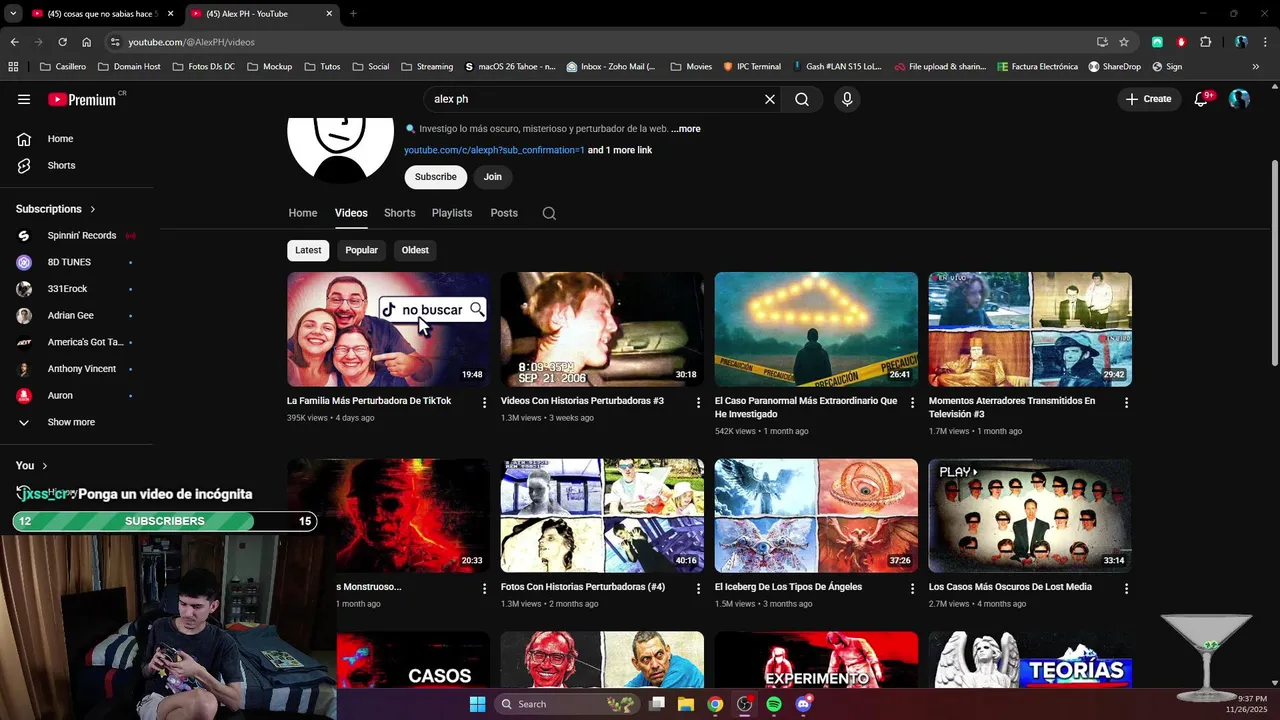Image resolution: width=1280 pixels, height=720 pixels.
Task: Reload the page in Chrome
Action: [62, 42]
